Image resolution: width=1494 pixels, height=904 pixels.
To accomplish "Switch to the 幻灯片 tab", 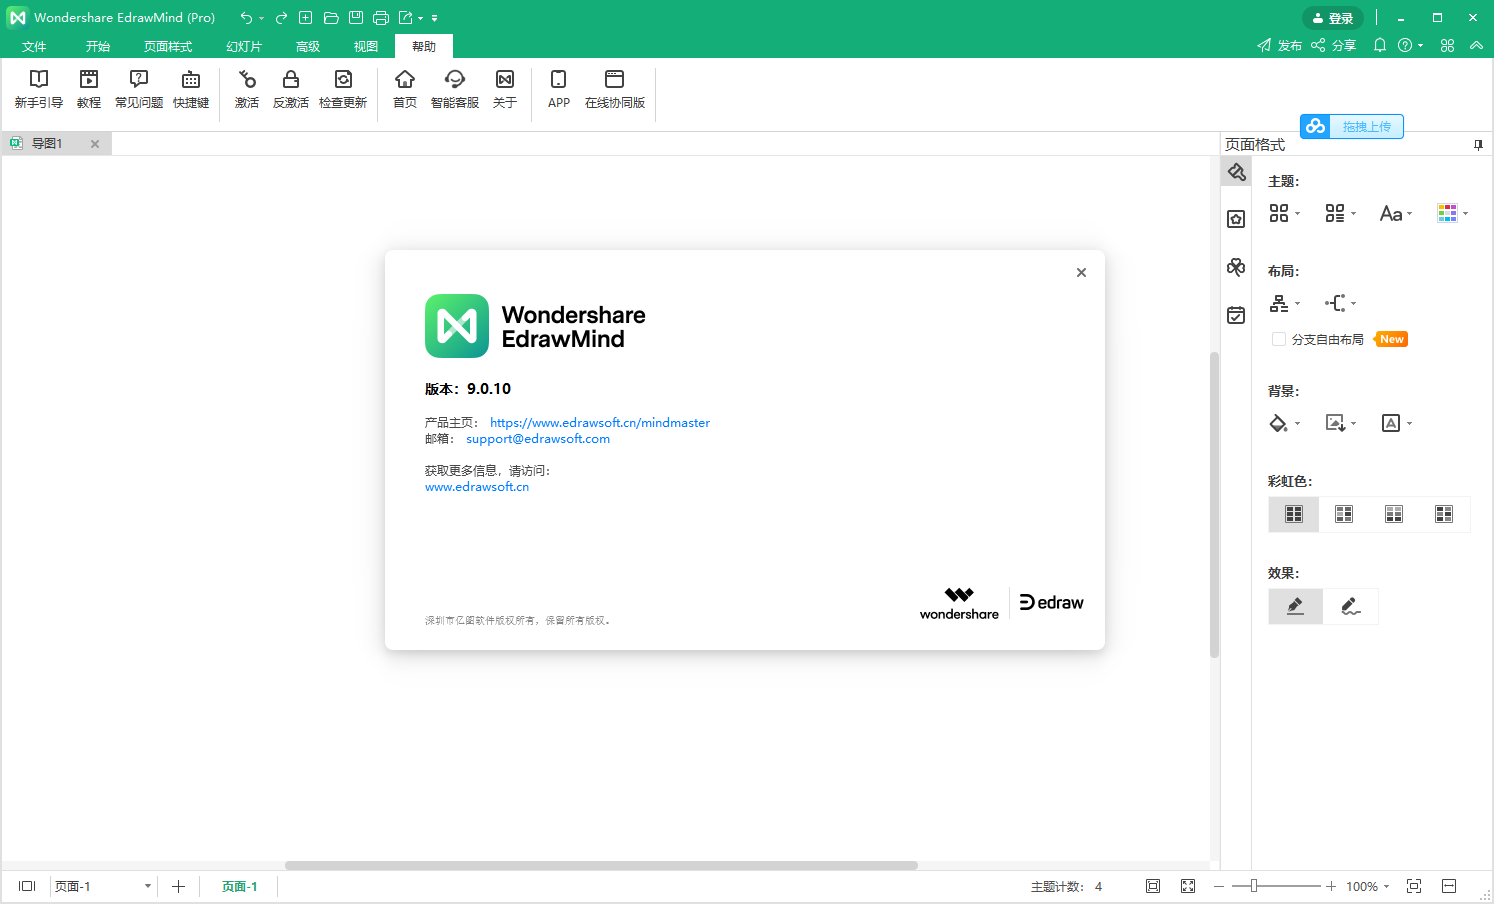I will coord(244,46).
